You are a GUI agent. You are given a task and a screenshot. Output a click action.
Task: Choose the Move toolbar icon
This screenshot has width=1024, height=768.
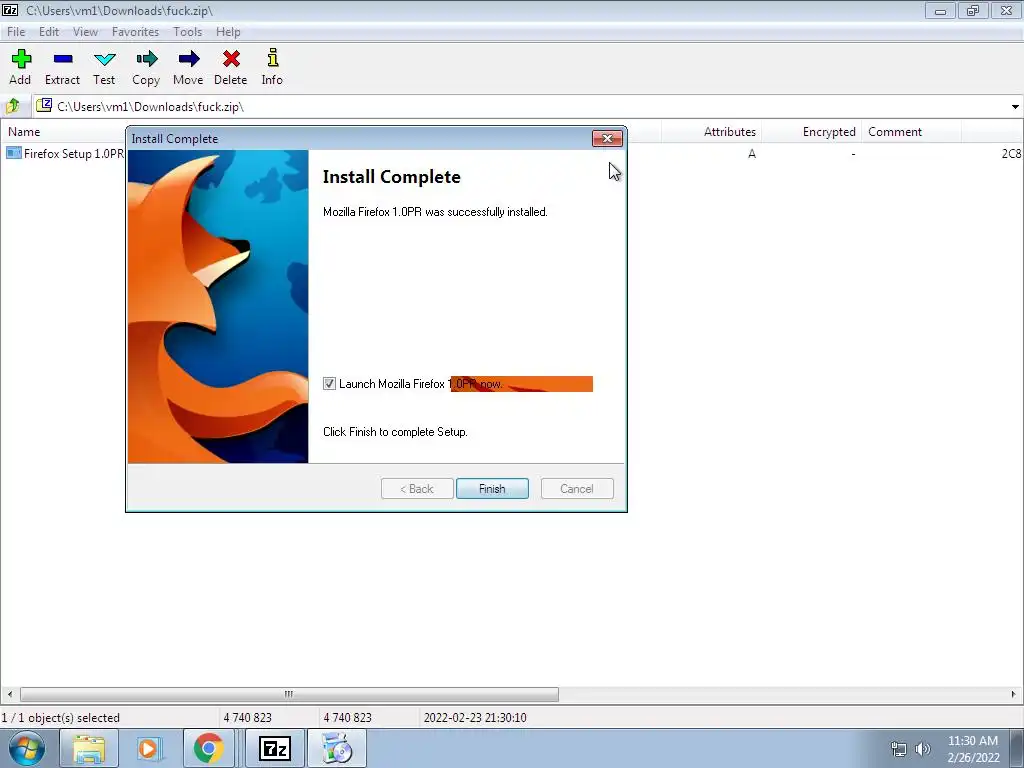(188, 59)
